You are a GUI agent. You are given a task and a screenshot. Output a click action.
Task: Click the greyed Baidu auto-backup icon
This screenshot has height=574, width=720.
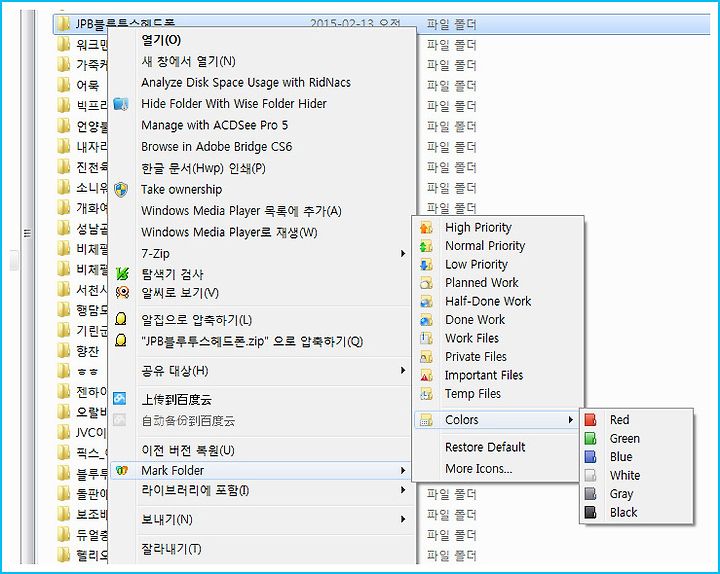click(x=119, y=419)
